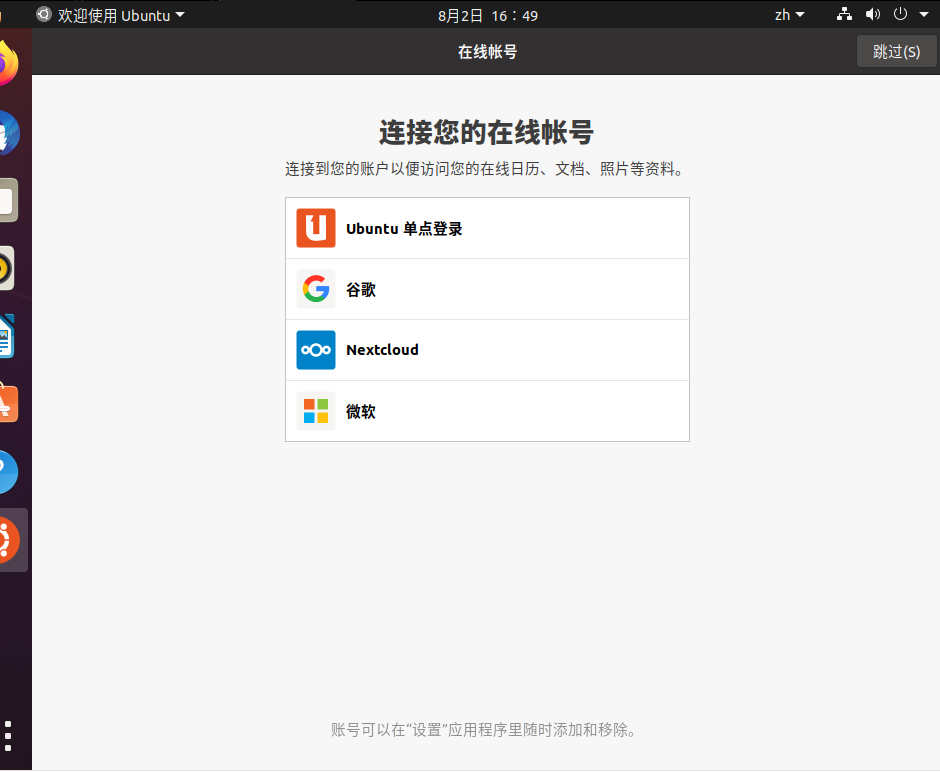
Task: Skip setup with the 跳过(S) button
Action: (896, 52)
